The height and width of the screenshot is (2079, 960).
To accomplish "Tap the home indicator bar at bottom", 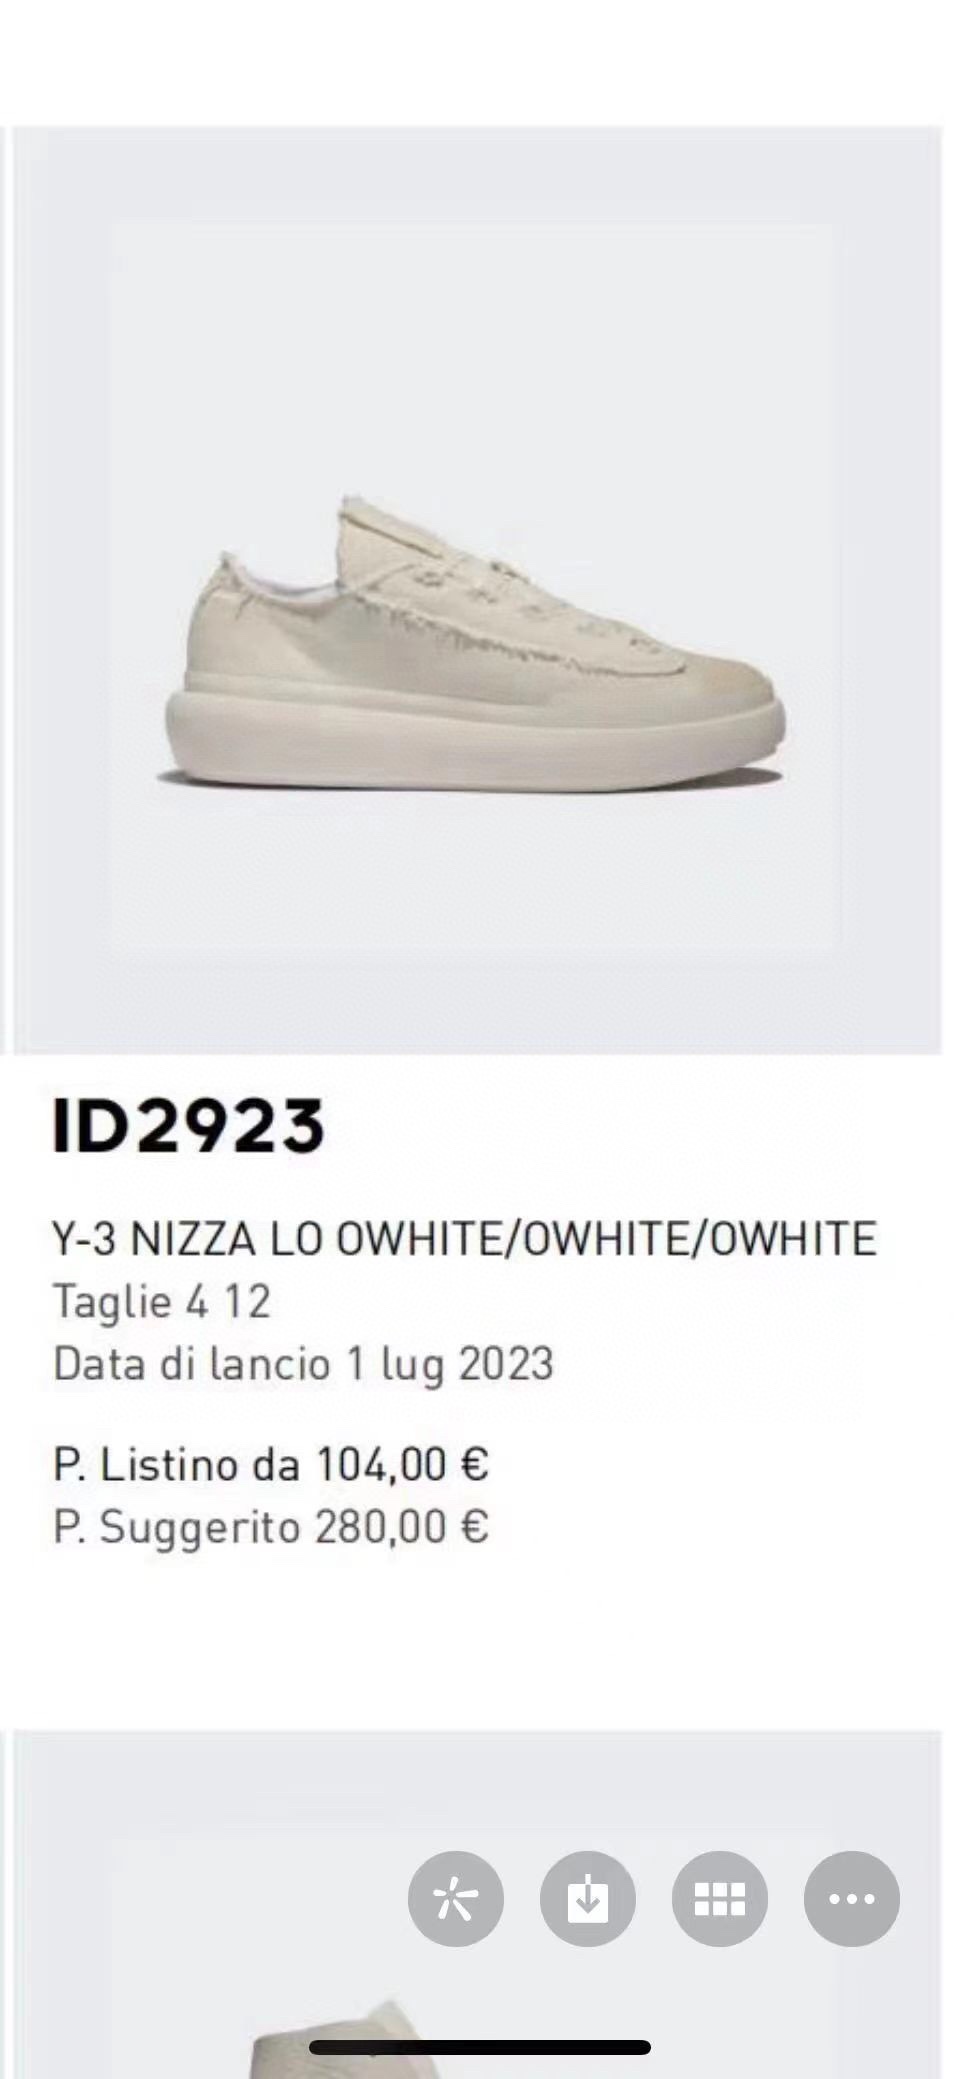I will (x=480, y=2047).
